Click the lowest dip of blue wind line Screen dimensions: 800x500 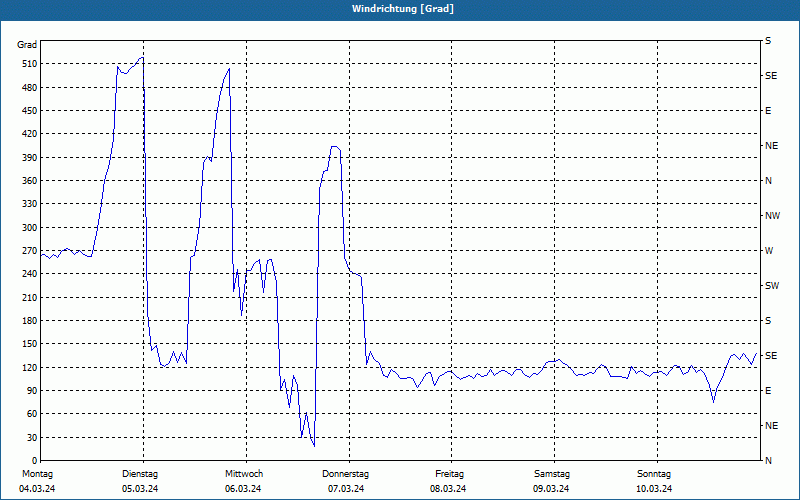(314, 446)
